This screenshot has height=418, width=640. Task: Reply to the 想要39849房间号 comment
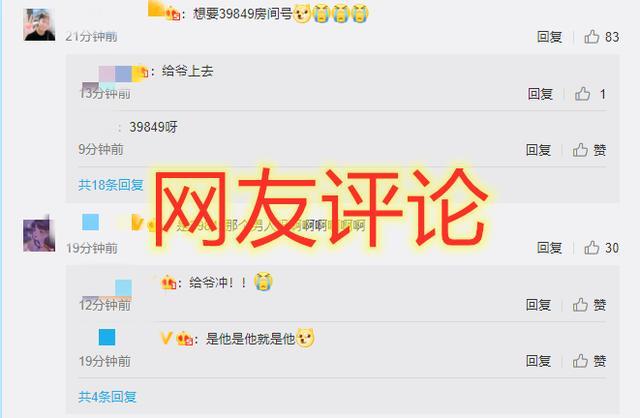tap(549, 37)
